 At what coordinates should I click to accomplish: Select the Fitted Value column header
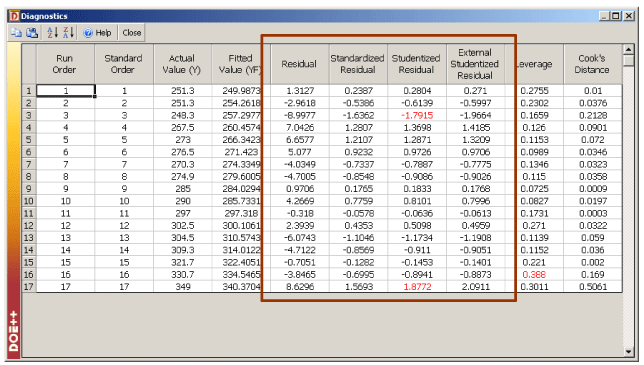[240, 64]
